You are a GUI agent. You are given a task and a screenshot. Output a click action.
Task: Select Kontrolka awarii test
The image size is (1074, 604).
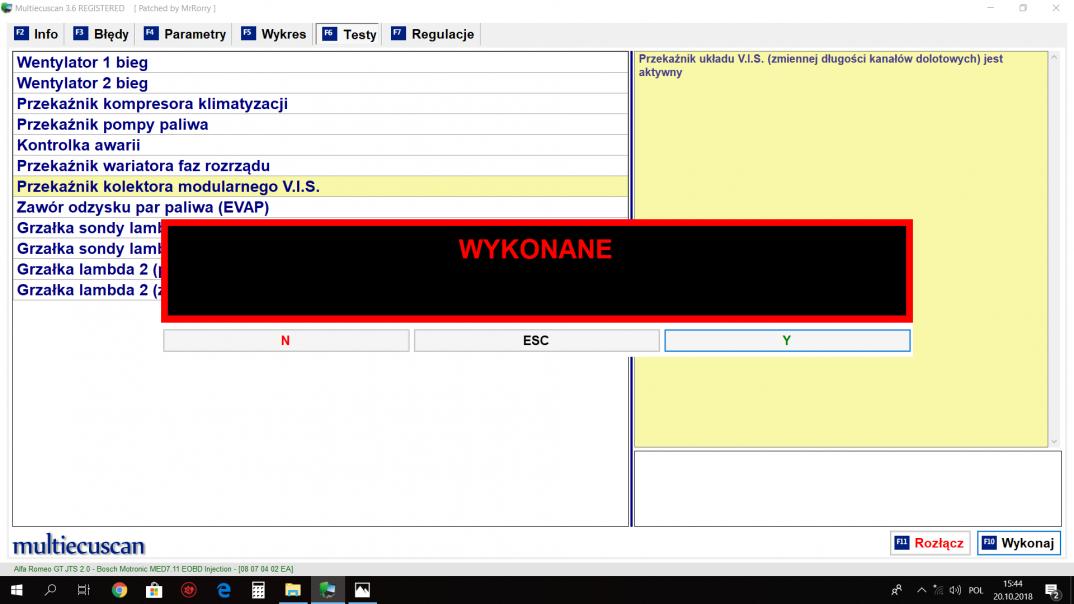(x=320, y=145)
